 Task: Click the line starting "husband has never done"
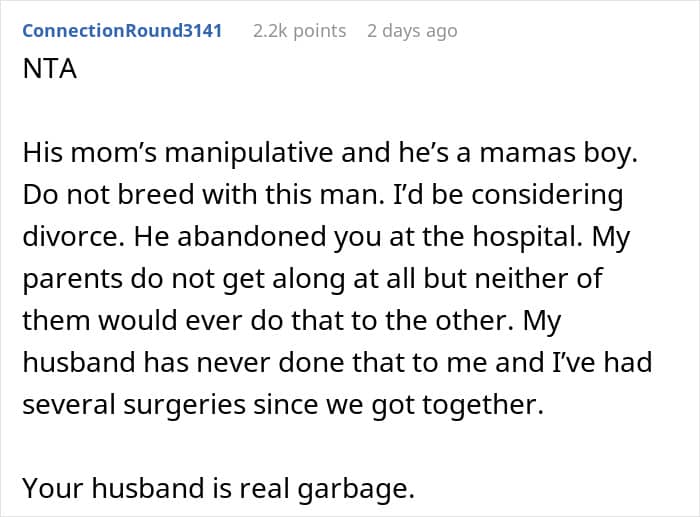[337, 362]
